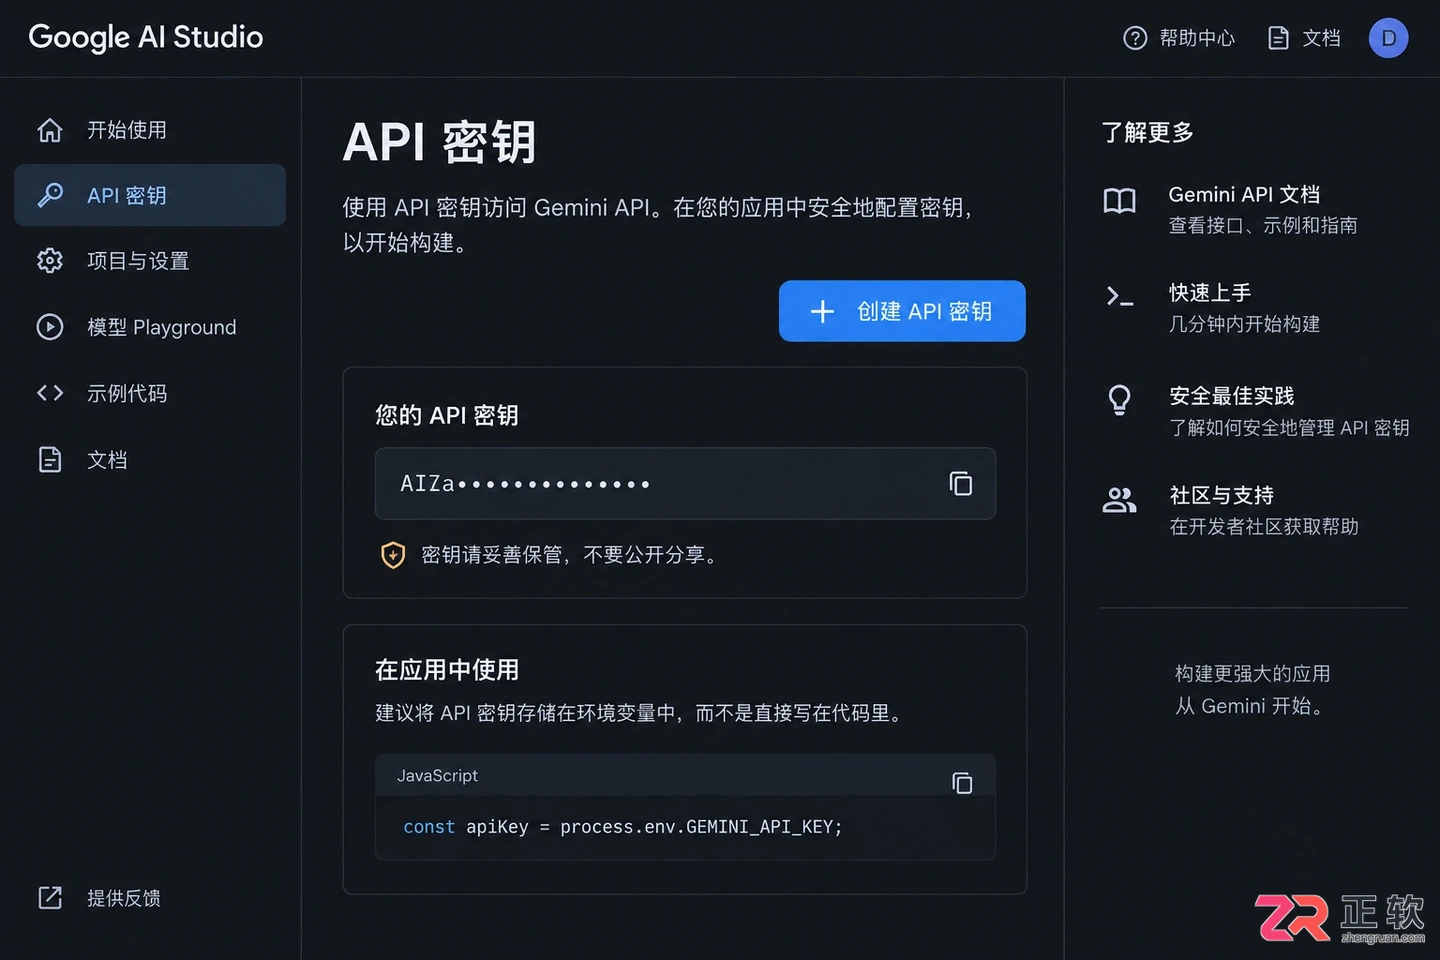This screenshot has width=1440, height=960.
Task: Click the question mark help icon
Action: (x=1135, y=38)
